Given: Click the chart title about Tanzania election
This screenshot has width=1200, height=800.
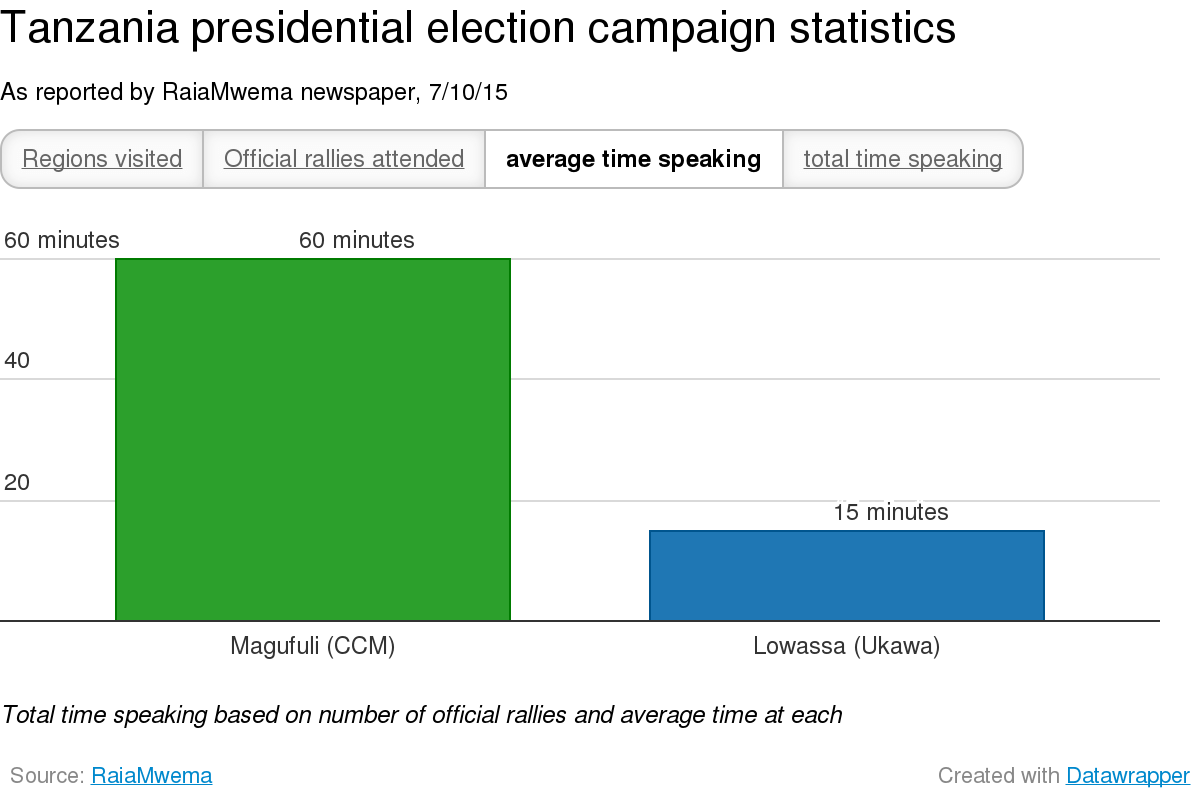Looking at the screenshot, I should click(478, 30).
